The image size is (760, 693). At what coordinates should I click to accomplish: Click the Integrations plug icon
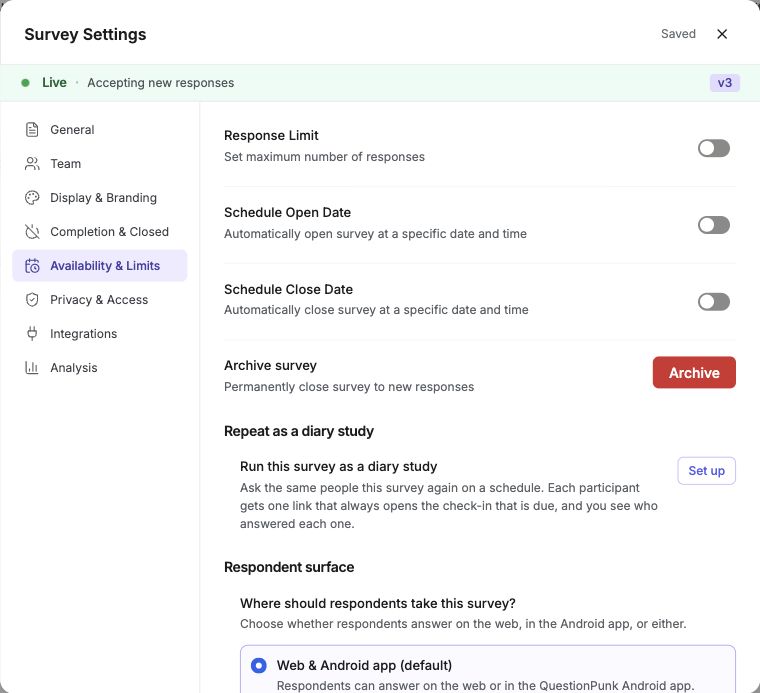(32, 333)
